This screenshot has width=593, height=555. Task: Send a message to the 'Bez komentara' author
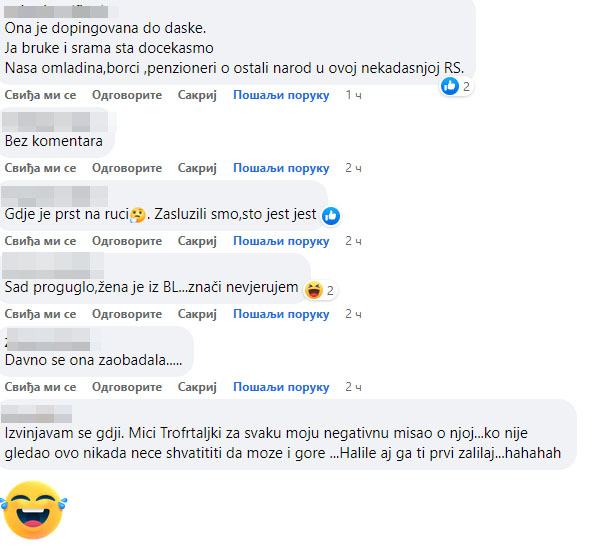coord(281,168)
